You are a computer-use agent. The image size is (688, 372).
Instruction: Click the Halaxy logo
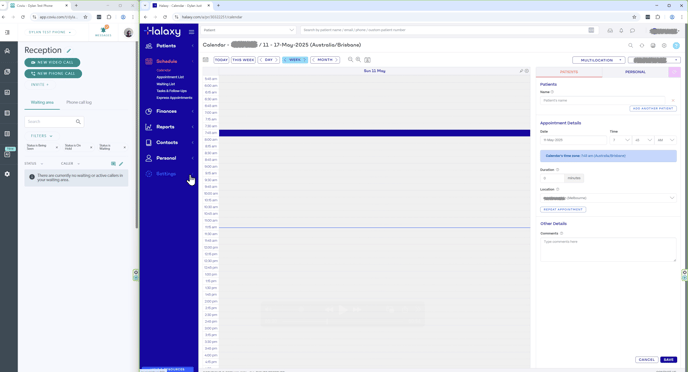point(162,31)
